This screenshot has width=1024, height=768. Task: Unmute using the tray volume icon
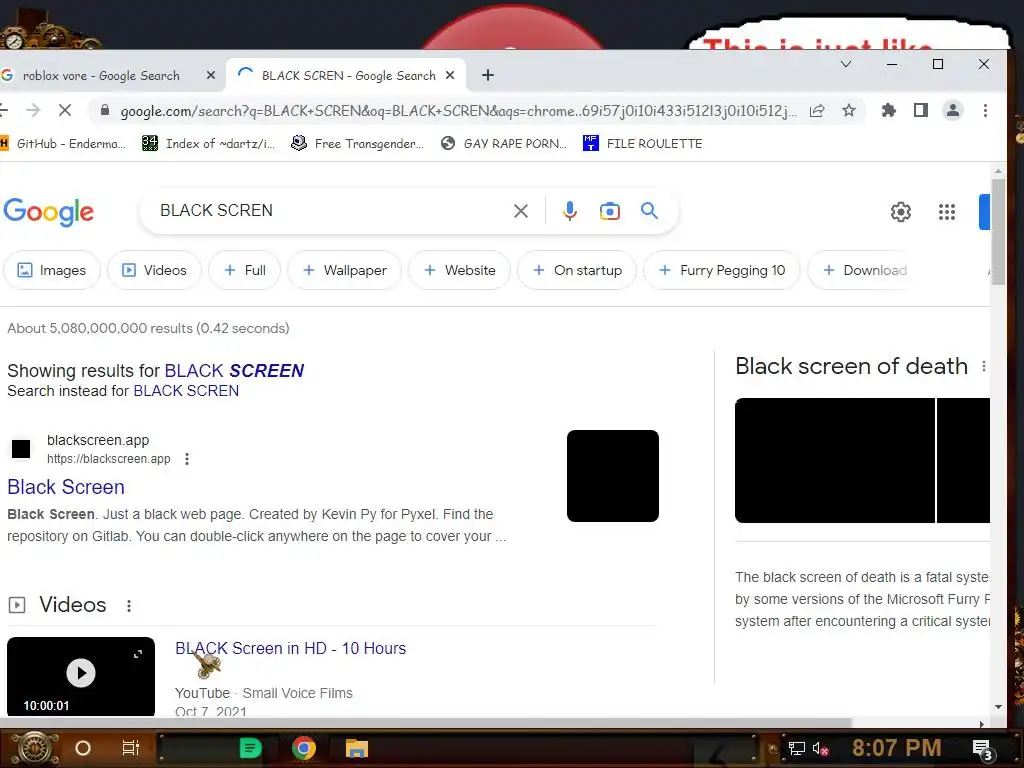coord(820,748)
